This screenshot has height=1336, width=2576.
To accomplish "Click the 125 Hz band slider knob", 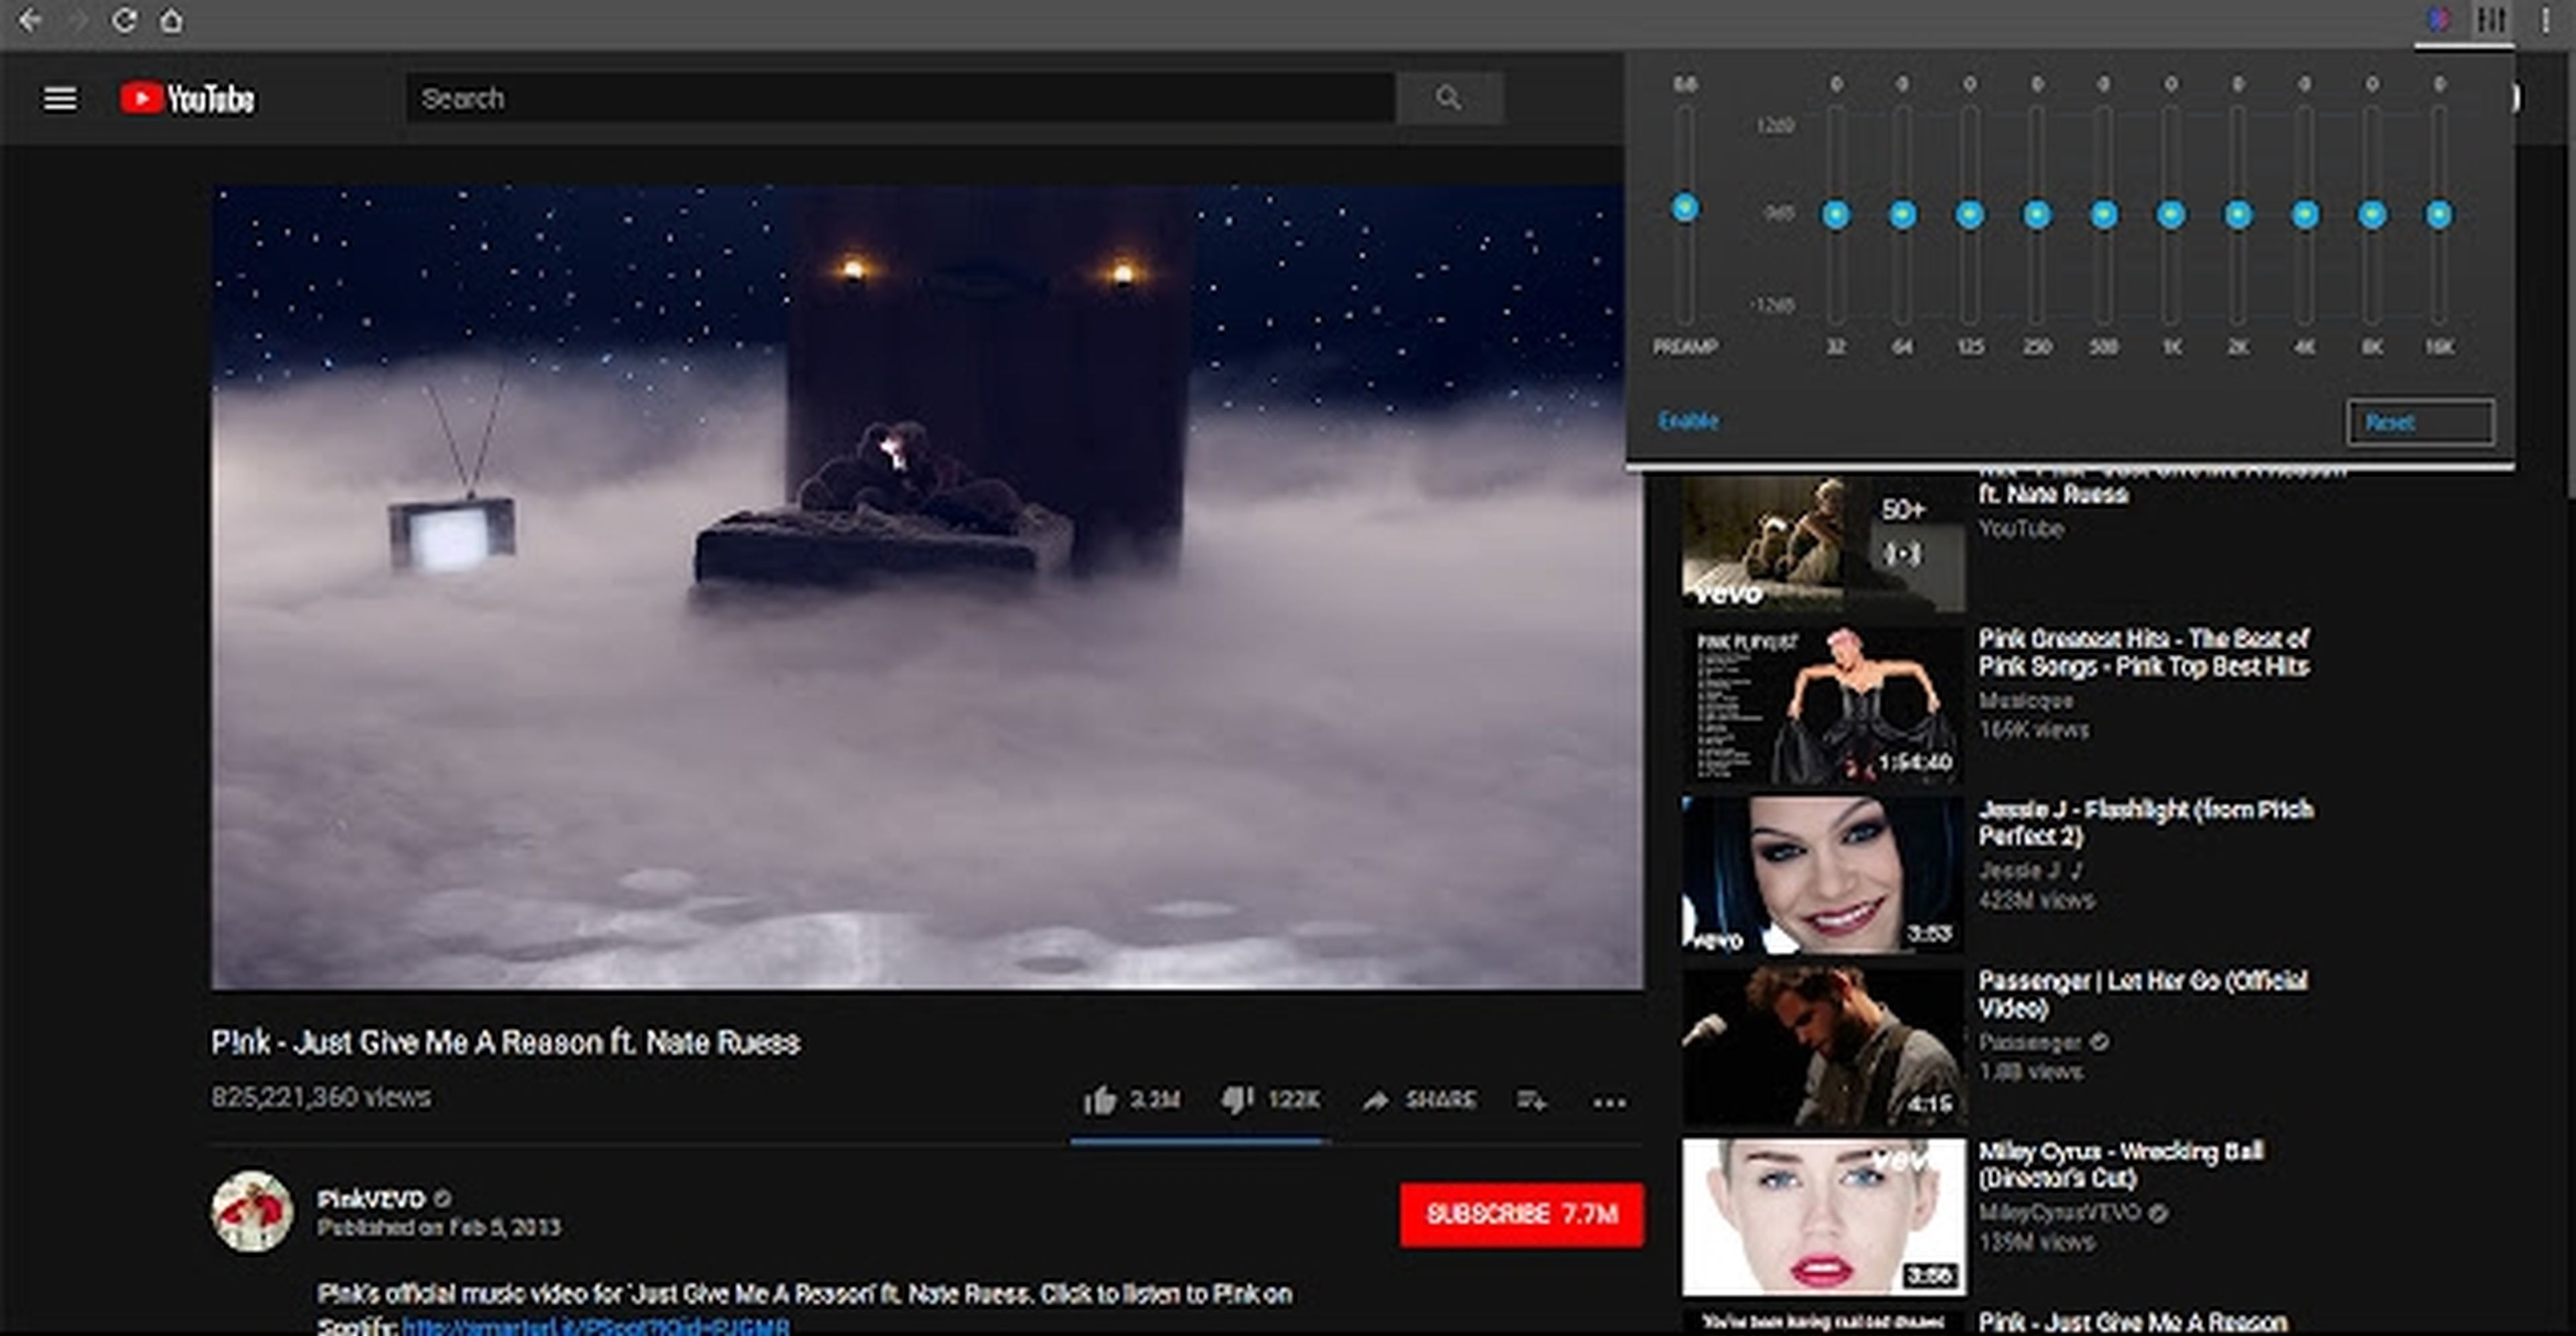I will (x=1970, y=215).
